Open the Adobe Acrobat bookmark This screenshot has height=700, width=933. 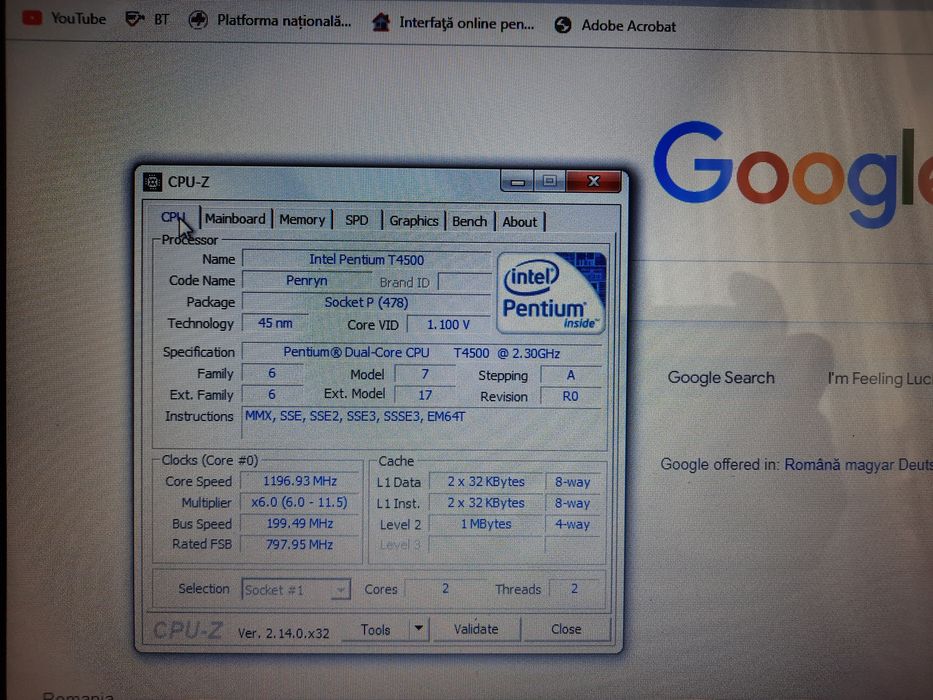[615, 26]
